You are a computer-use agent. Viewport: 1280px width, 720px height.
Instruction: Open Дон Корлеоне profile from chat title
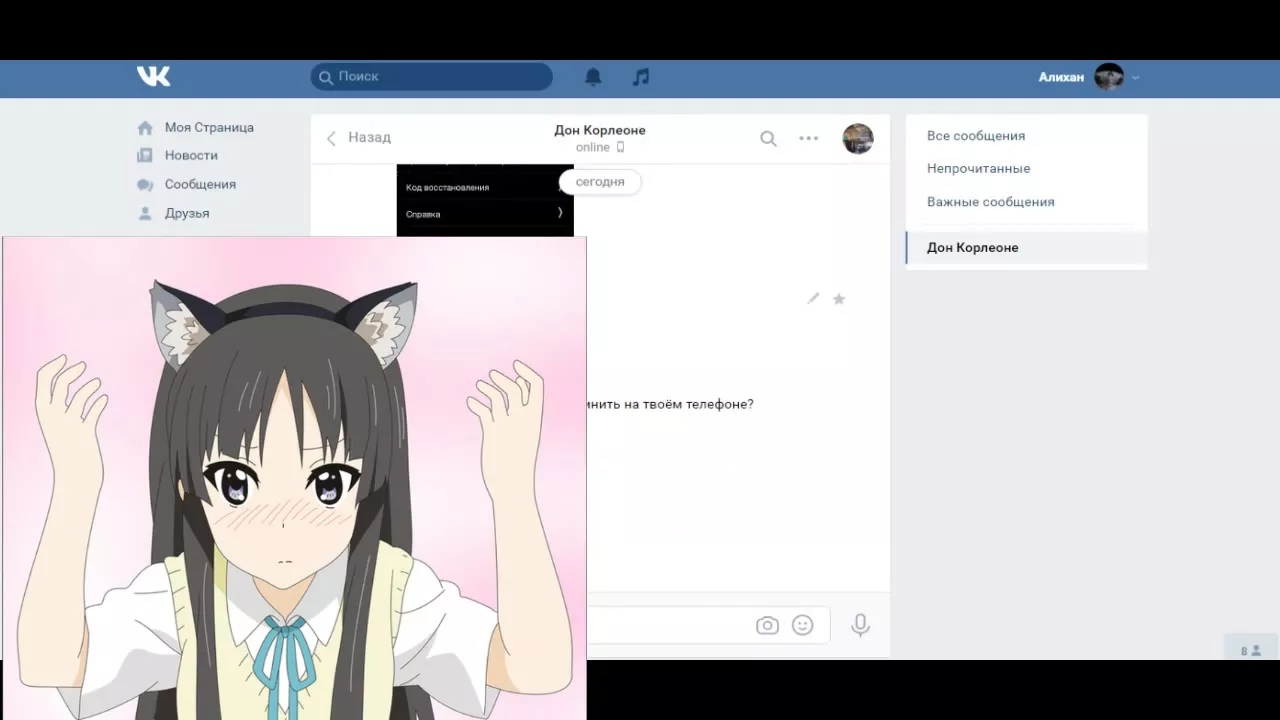coord(600,130)
